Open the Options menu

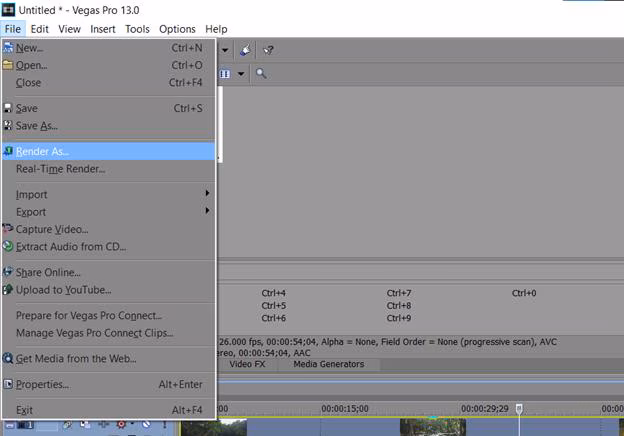[x=177, y=29]
